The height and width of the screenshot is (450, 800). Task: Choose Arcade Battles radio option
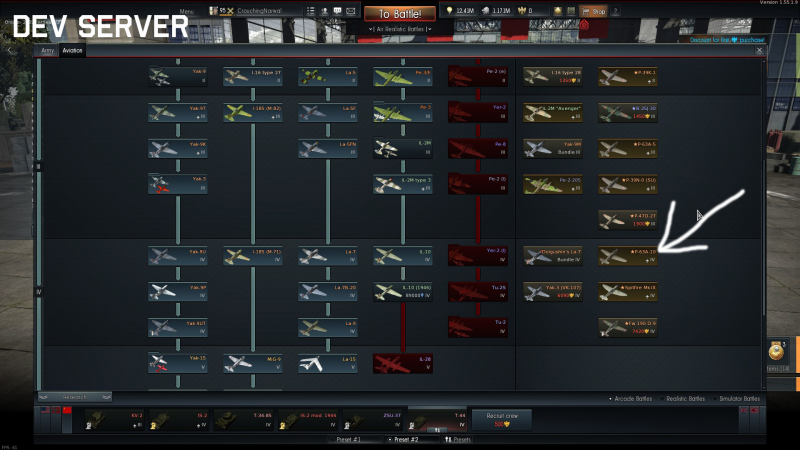click(632, 398)
